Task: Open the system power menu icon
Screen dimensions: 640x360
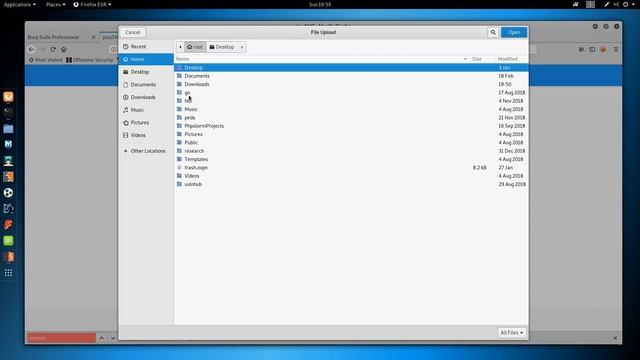Action: pos(625,4)
